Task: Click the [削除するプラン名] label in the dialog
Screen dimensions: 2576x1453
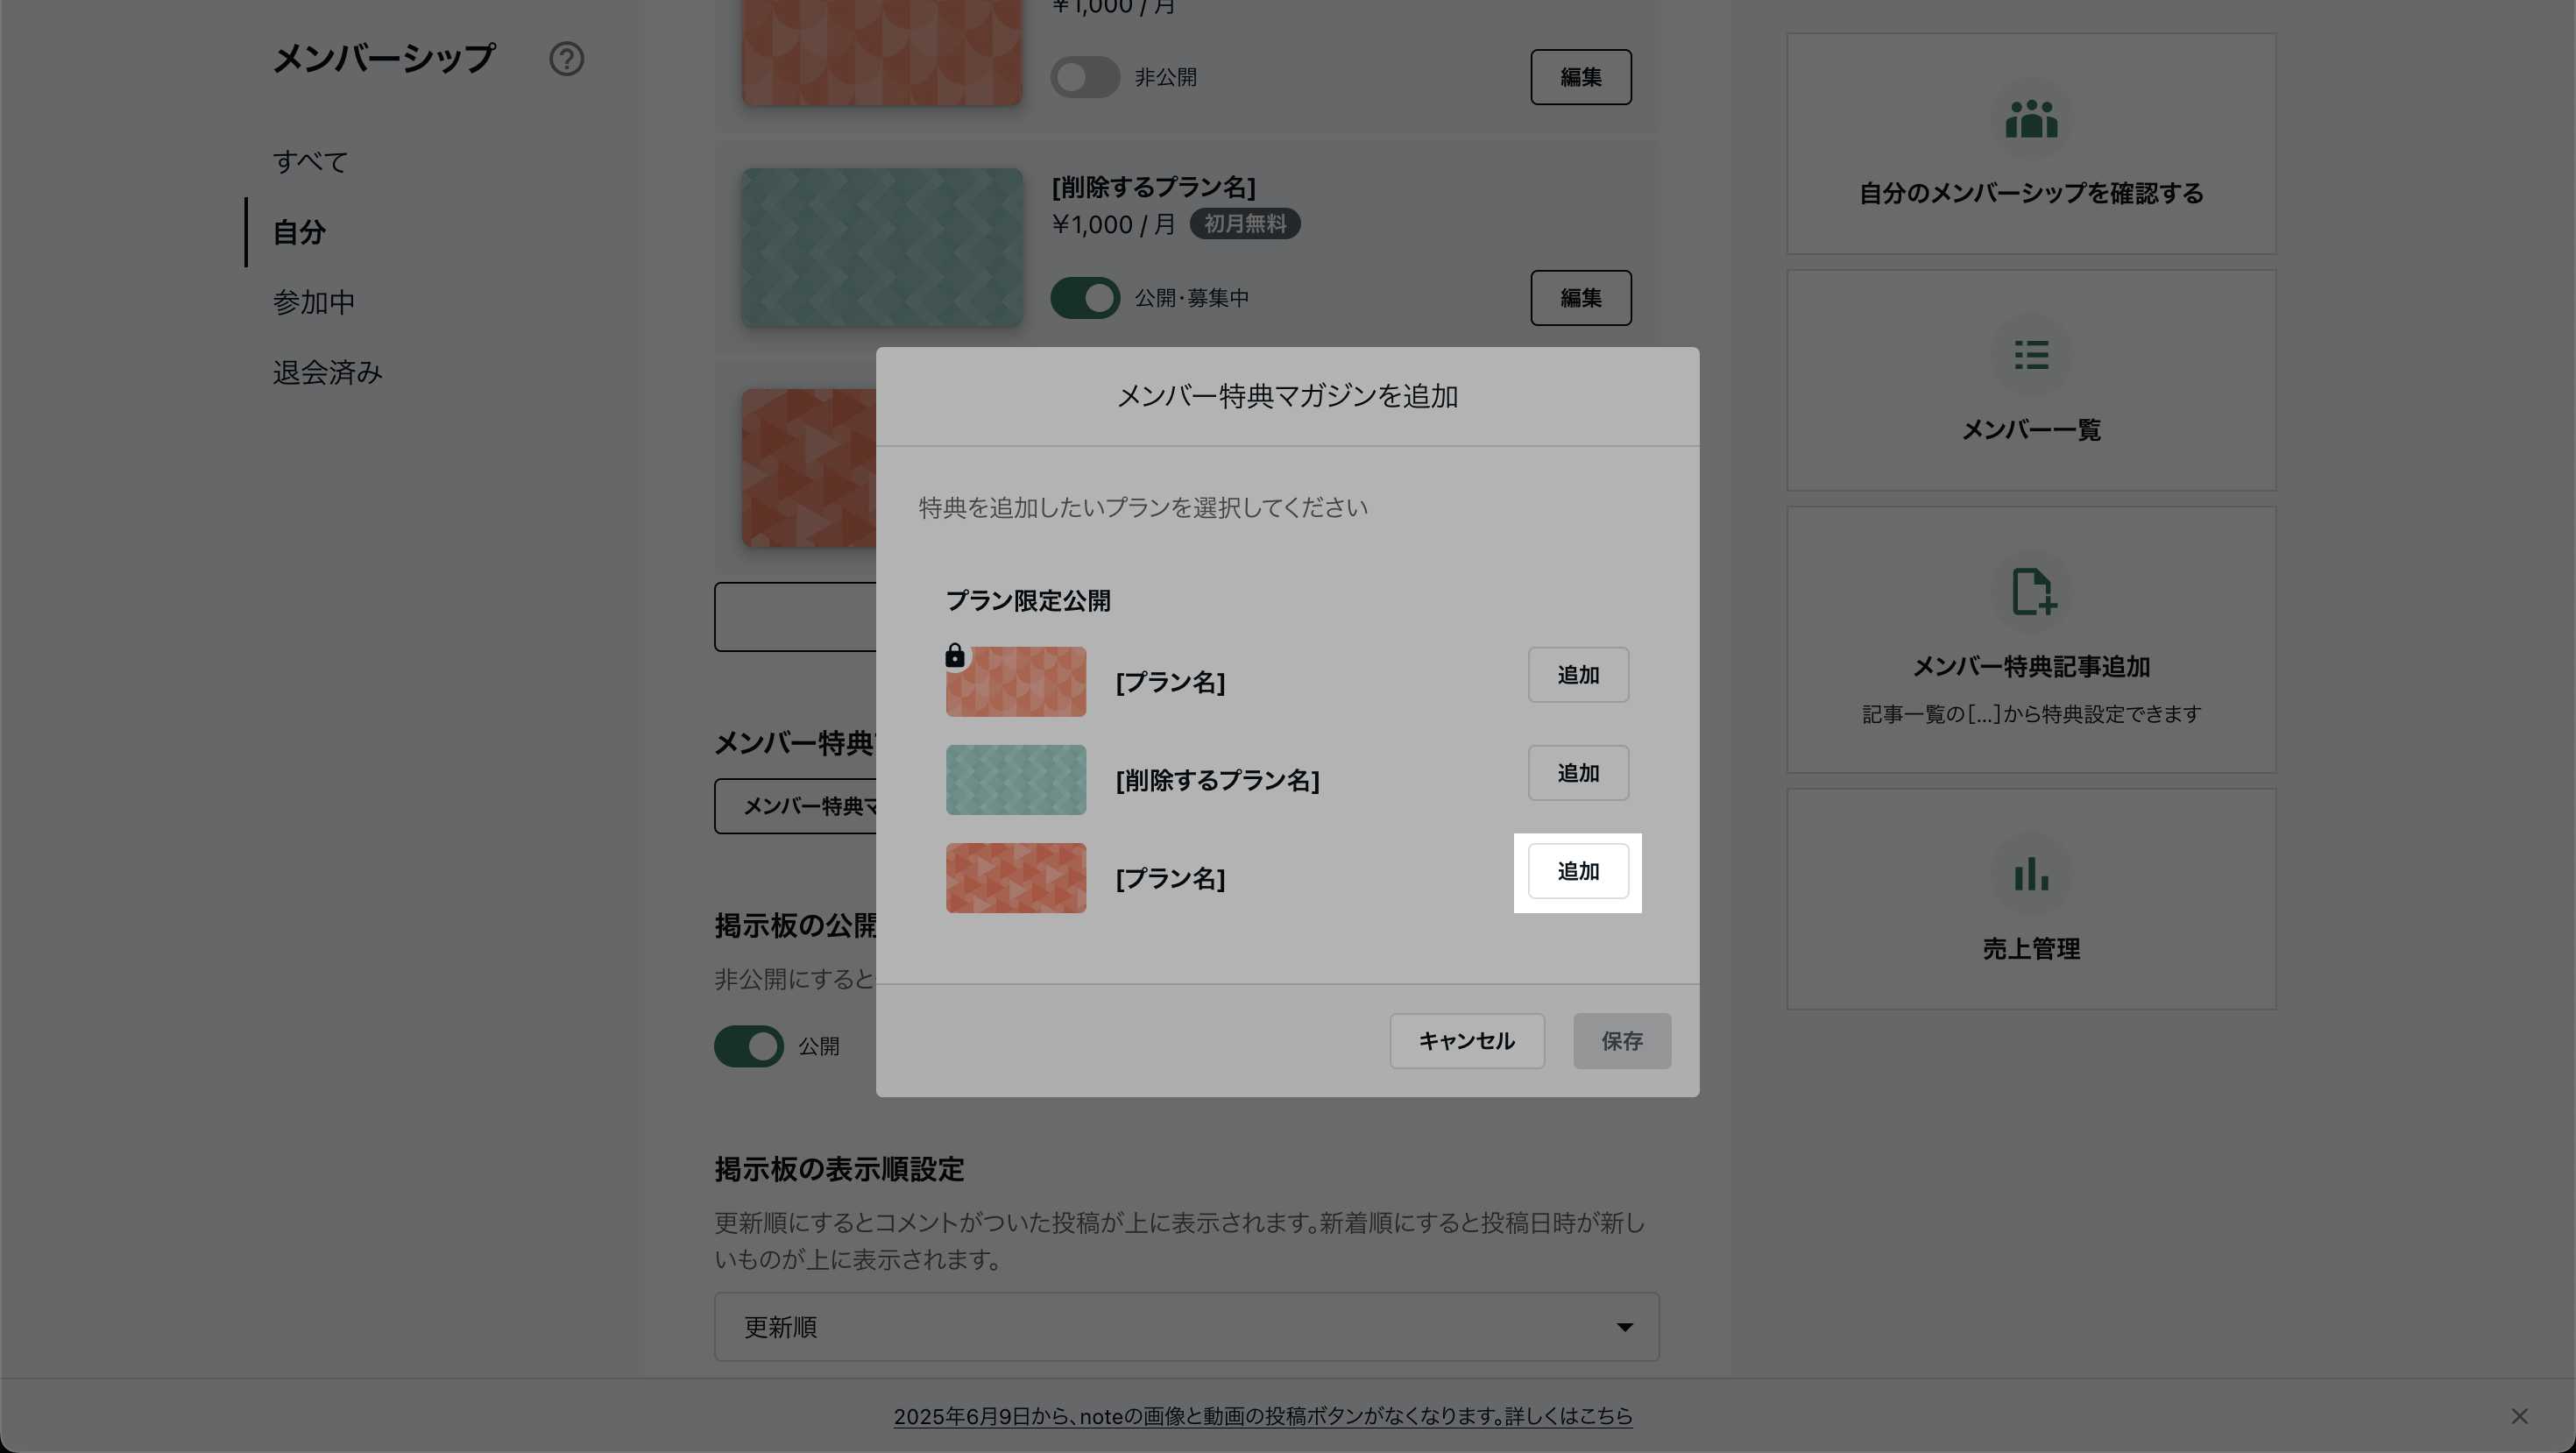Action: pos(1217,780)
